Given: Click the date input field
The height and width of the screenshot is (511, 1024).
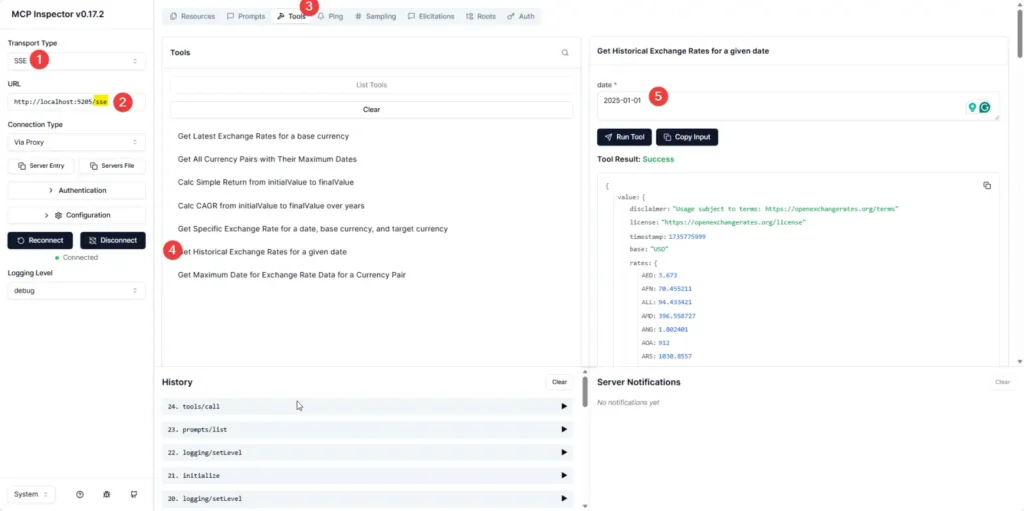Looking at the screenshot, I should point(780,106).
